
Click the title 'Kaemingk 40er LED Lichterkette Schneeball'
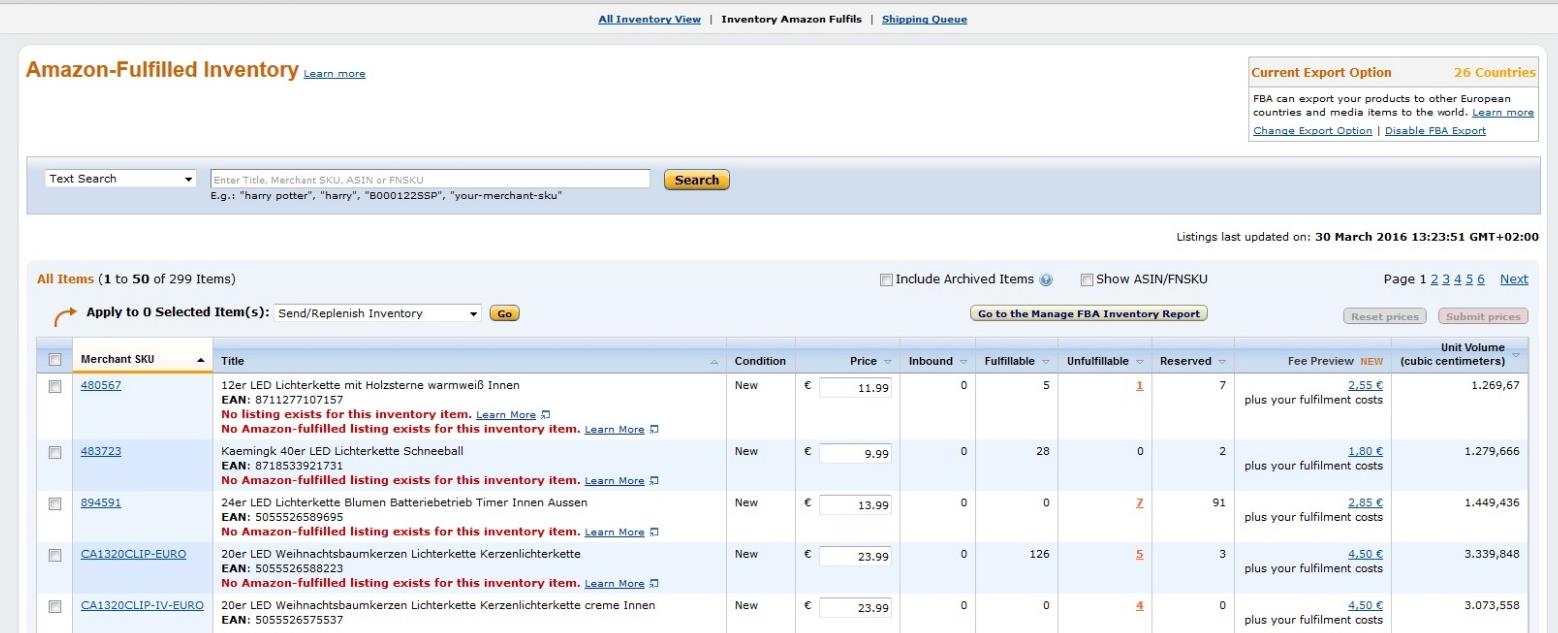(x=342, y=451)
